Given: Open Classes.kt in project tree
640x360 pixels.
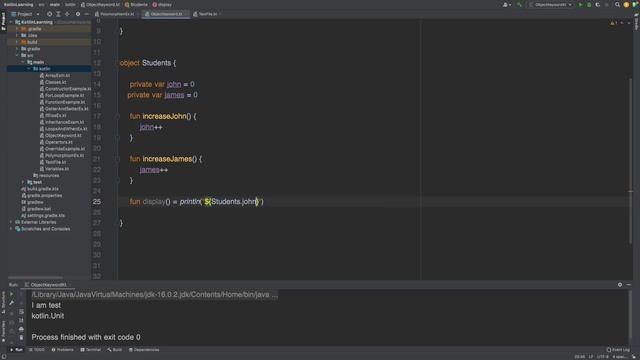Looking at the screenshot, I should [x=56, y=82].
